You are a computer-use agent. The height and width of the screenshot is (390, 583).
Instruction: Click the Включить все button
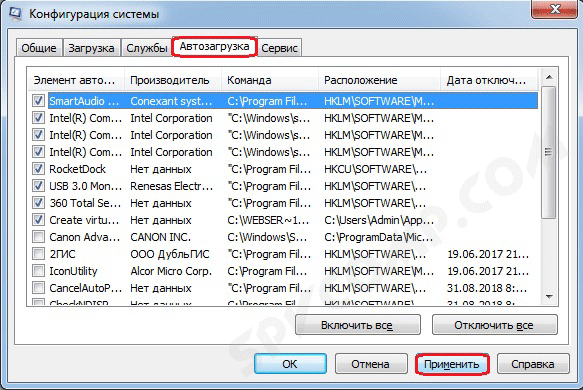[x=358, y=325]
